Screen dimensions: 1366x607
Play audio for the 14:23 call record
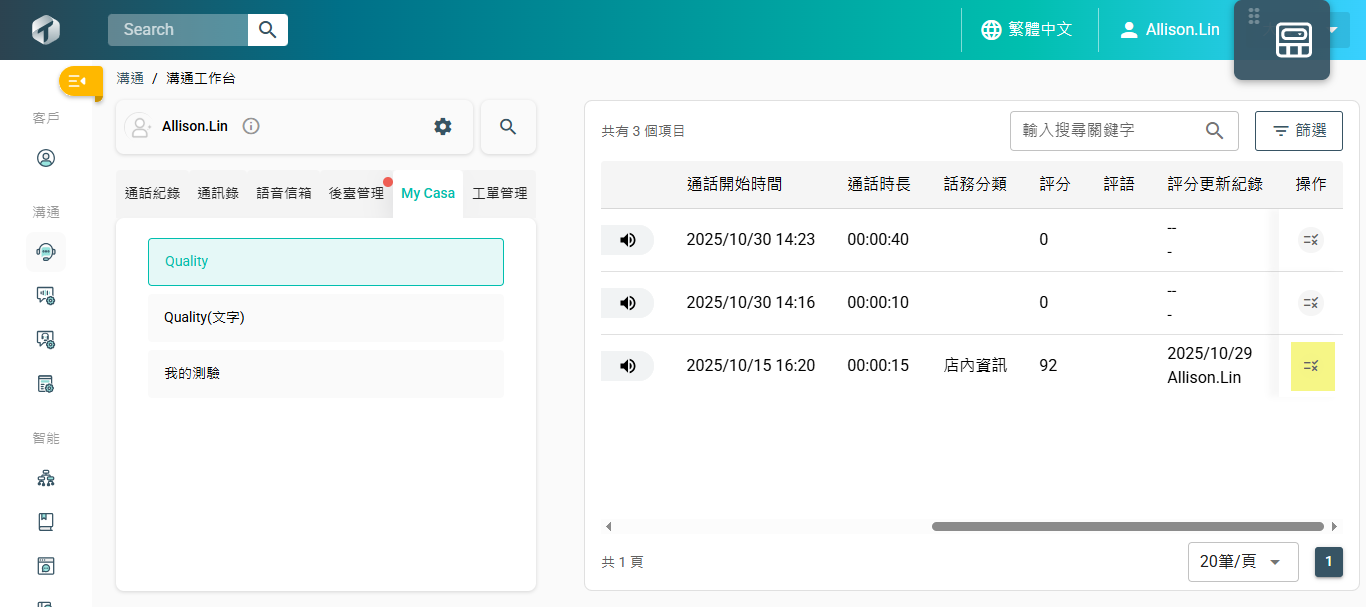click(x=627, y=240)
